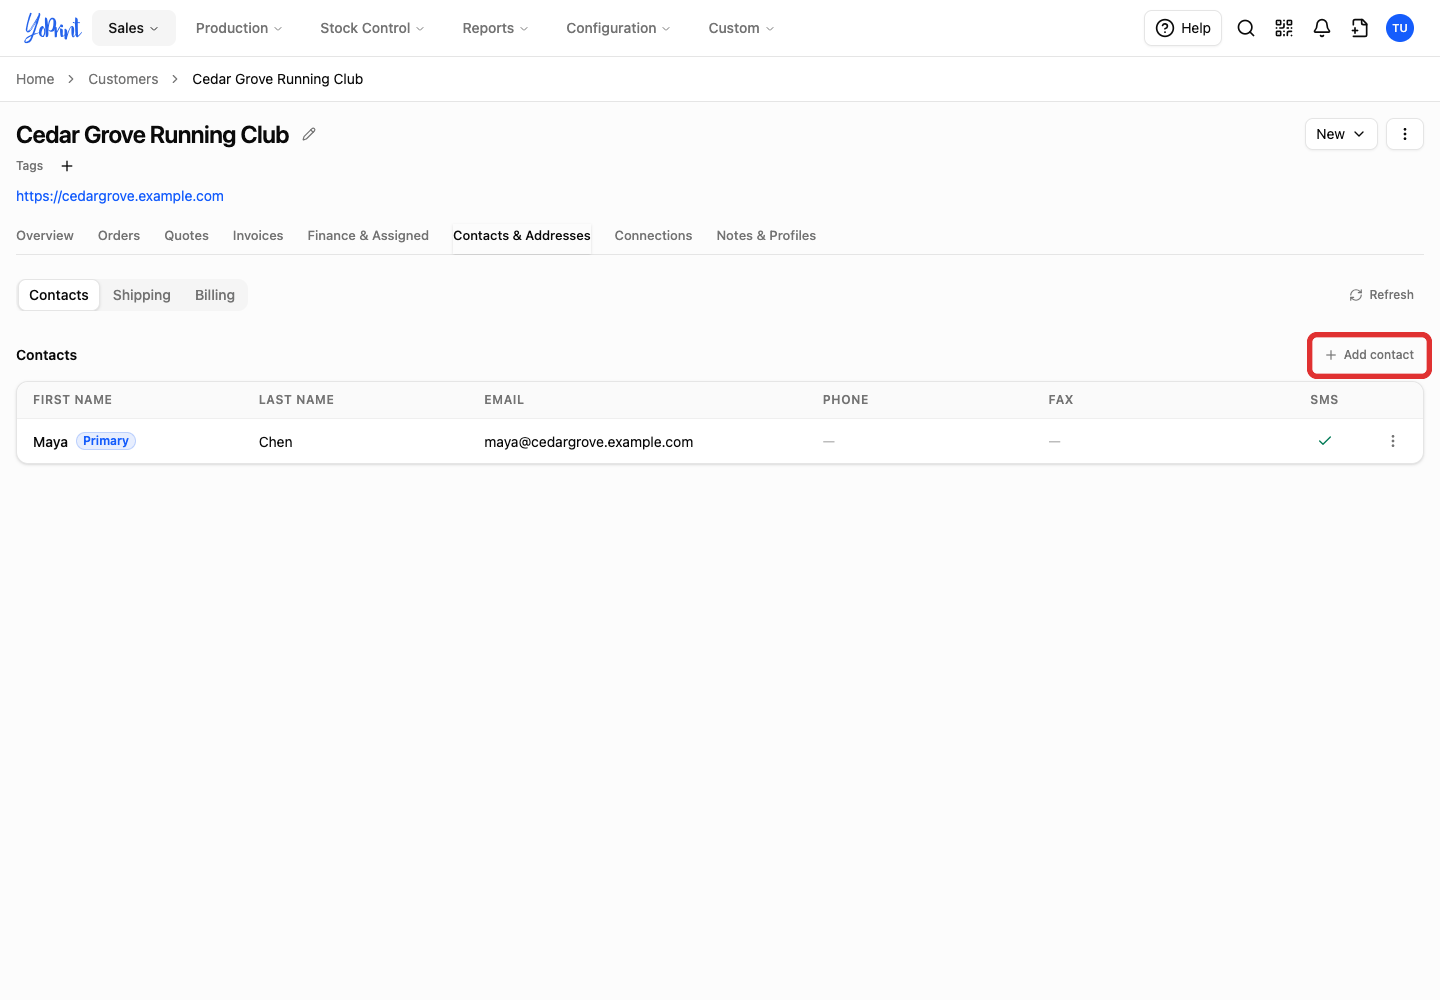
Task: Edit customer name with pencil icon
Action: tap(309, 134)
